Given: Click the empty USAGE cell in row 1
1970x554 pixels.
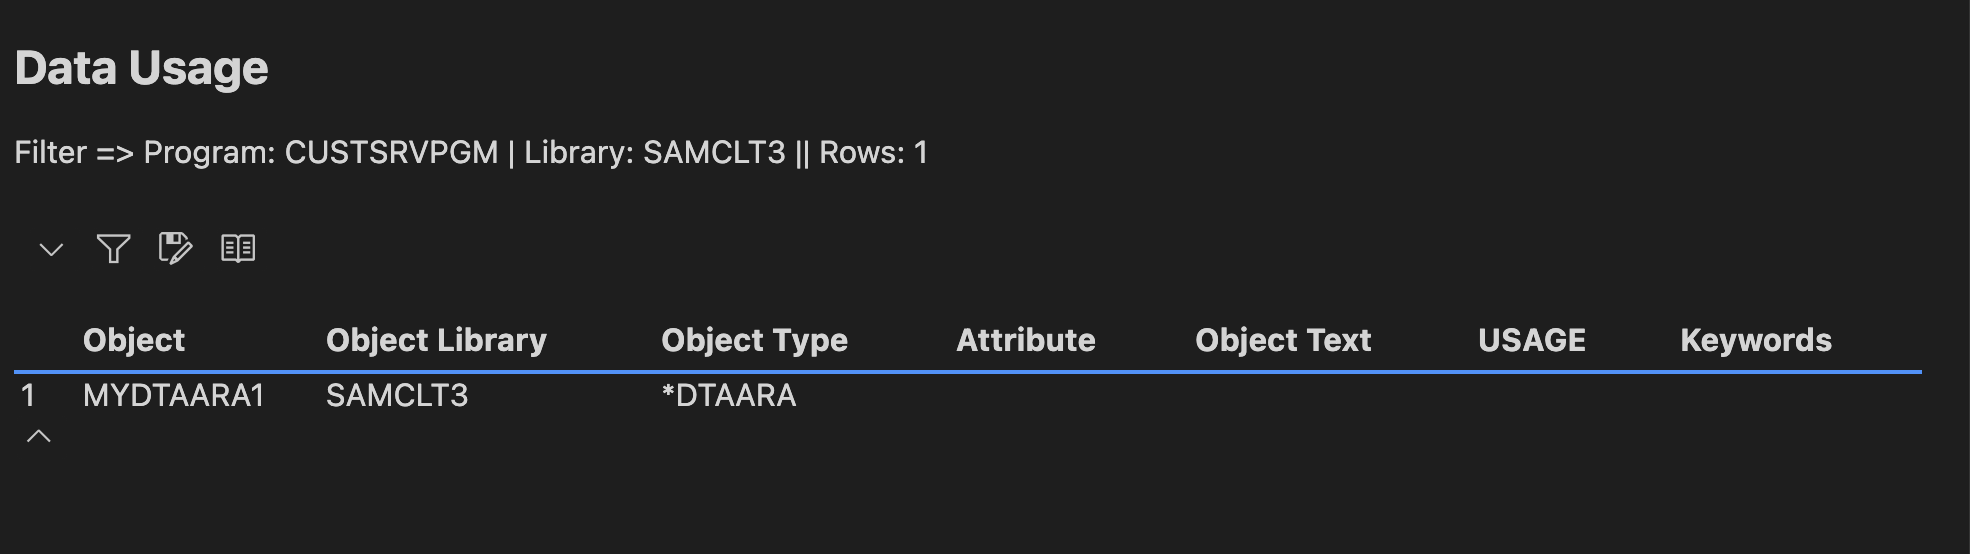Looking at the screenshot, I should pos(1532,396).
